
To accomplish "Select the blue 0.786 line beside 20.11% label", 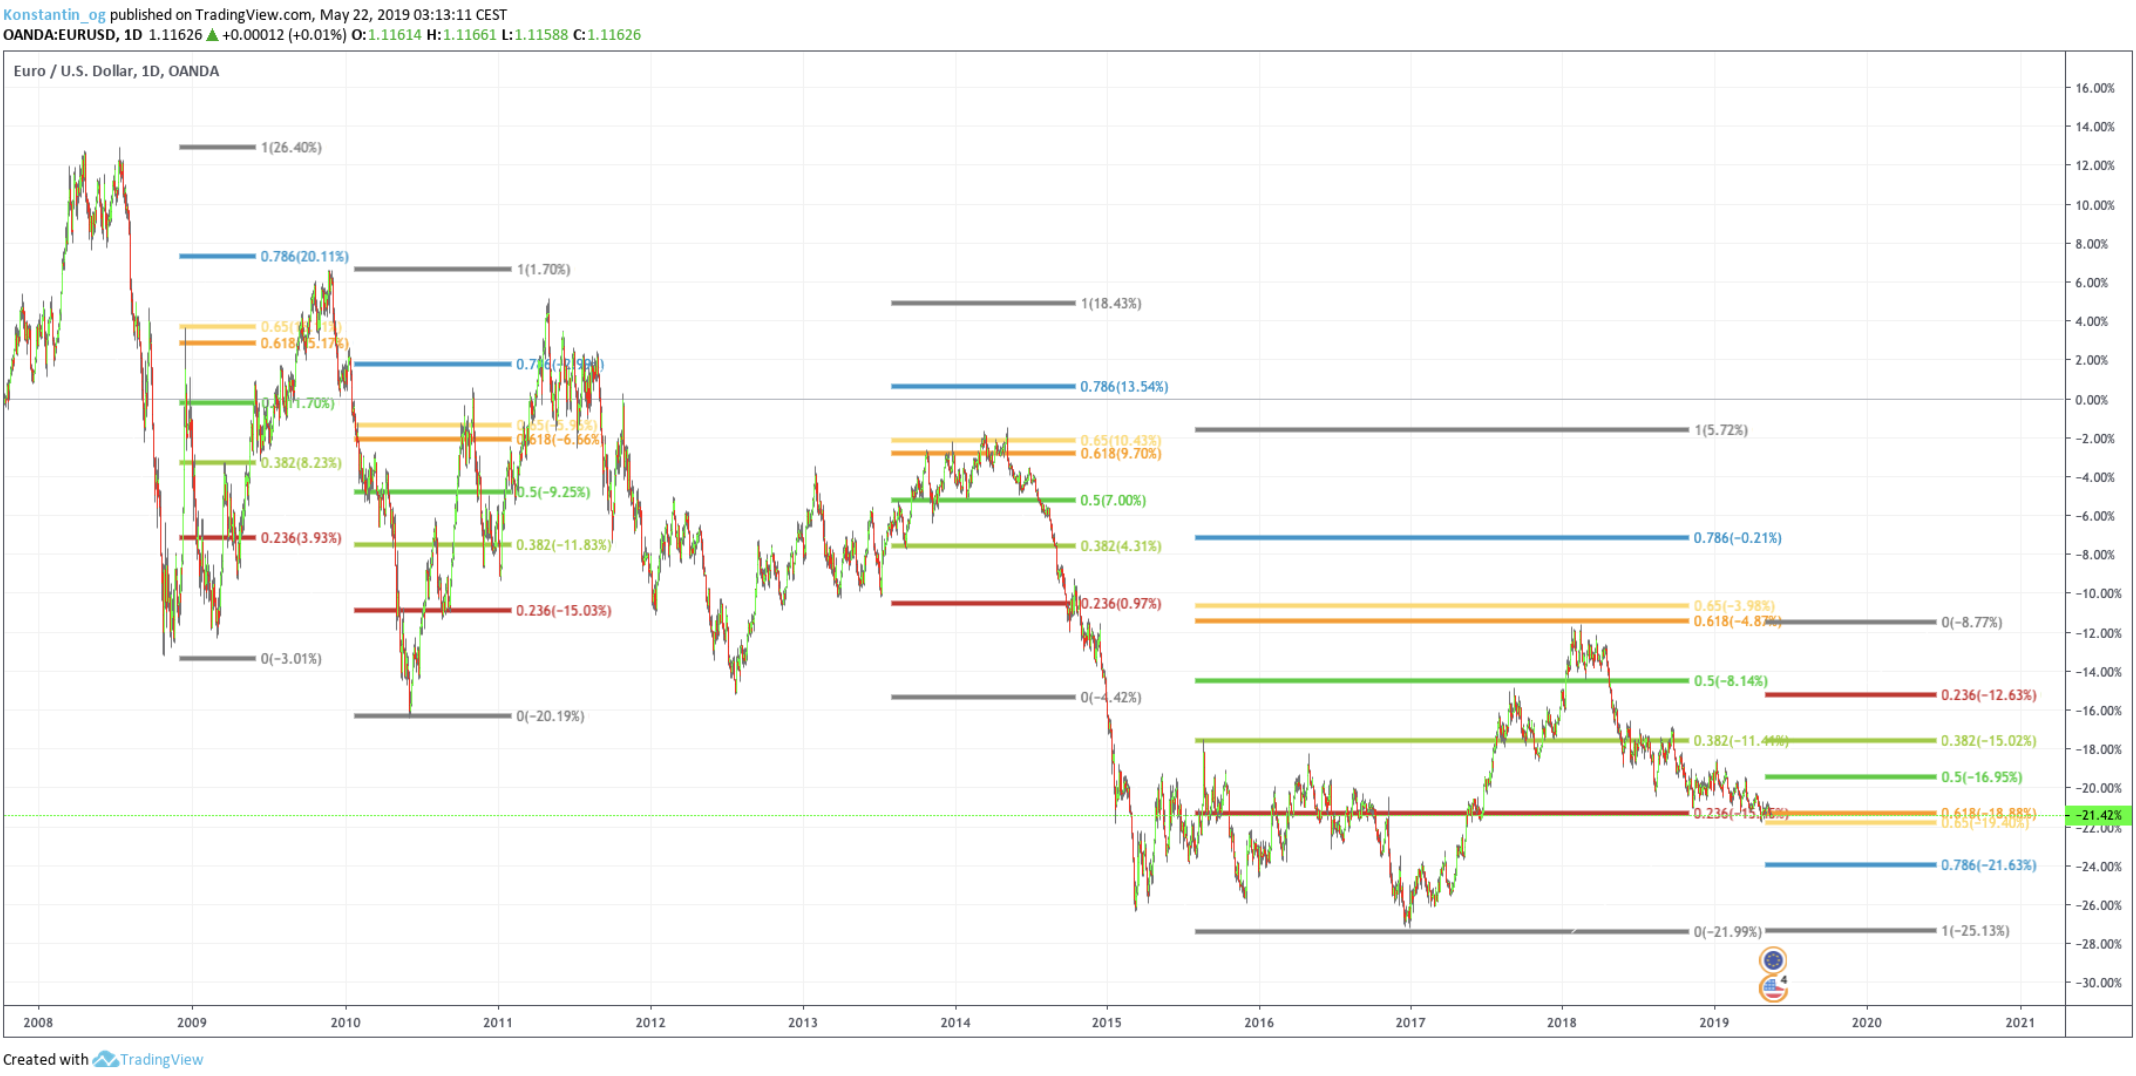I will coord(217,257).
